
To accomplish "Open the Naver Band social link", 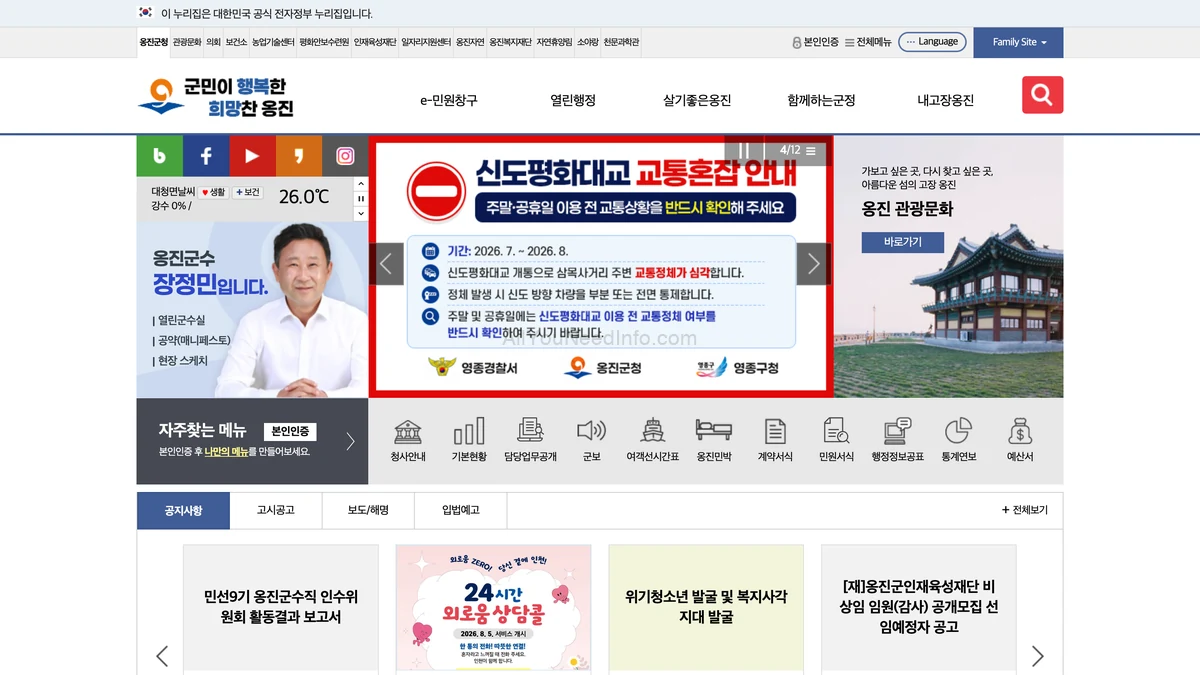I will (160, 155).
